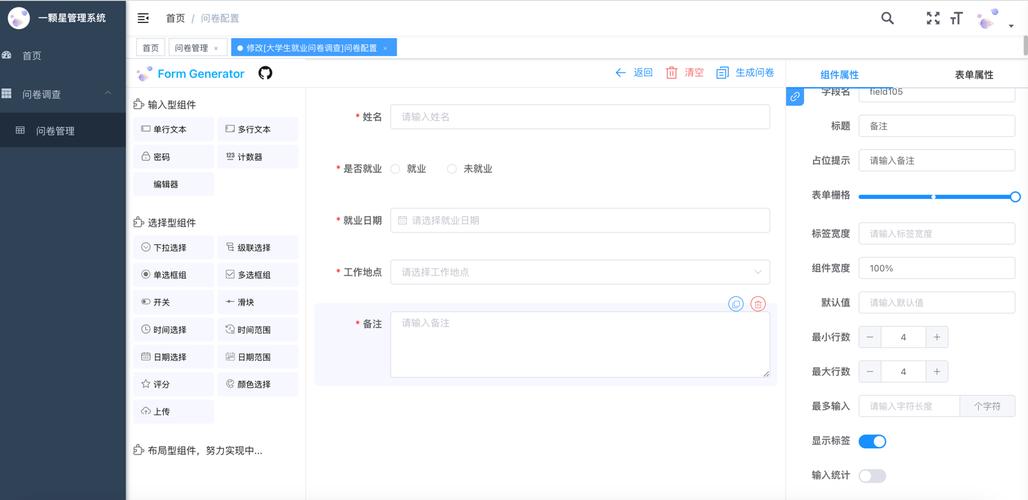The height and width of the screenshot is (500, 1028).
Task: Add a 单行文本 component
Action: (174, 130)
